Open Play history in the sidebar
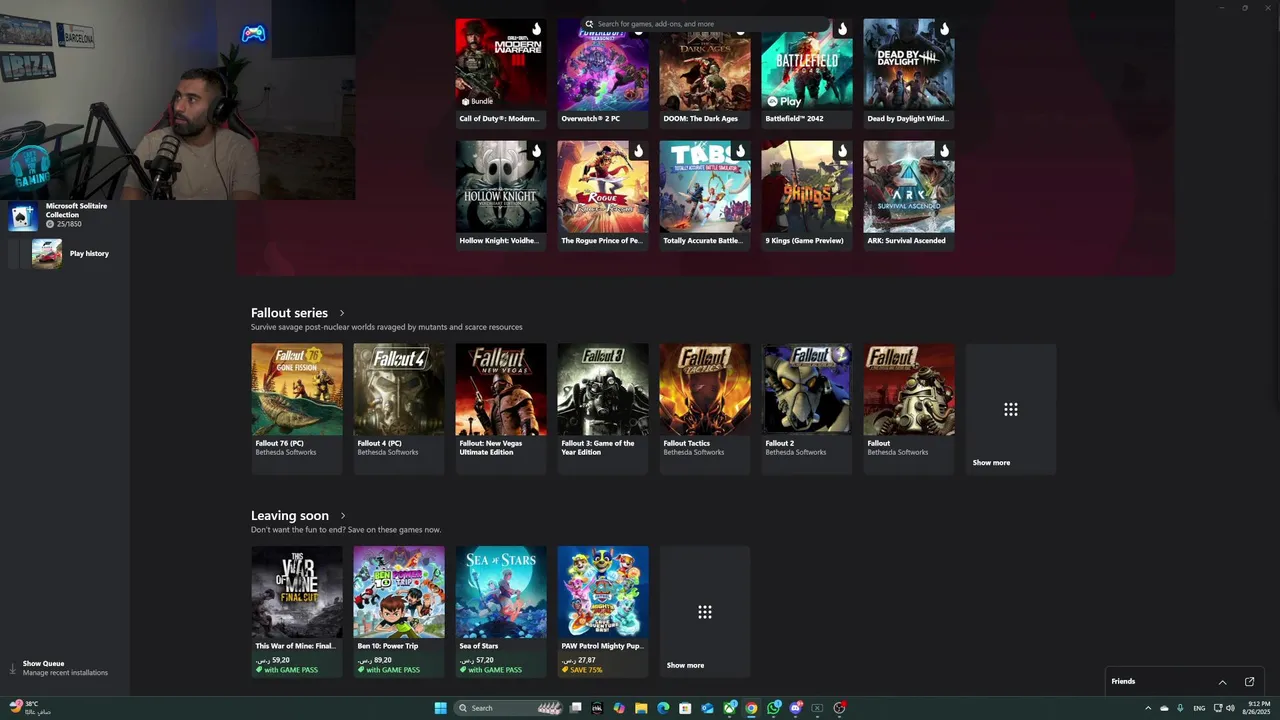 (x=64, y=253)
